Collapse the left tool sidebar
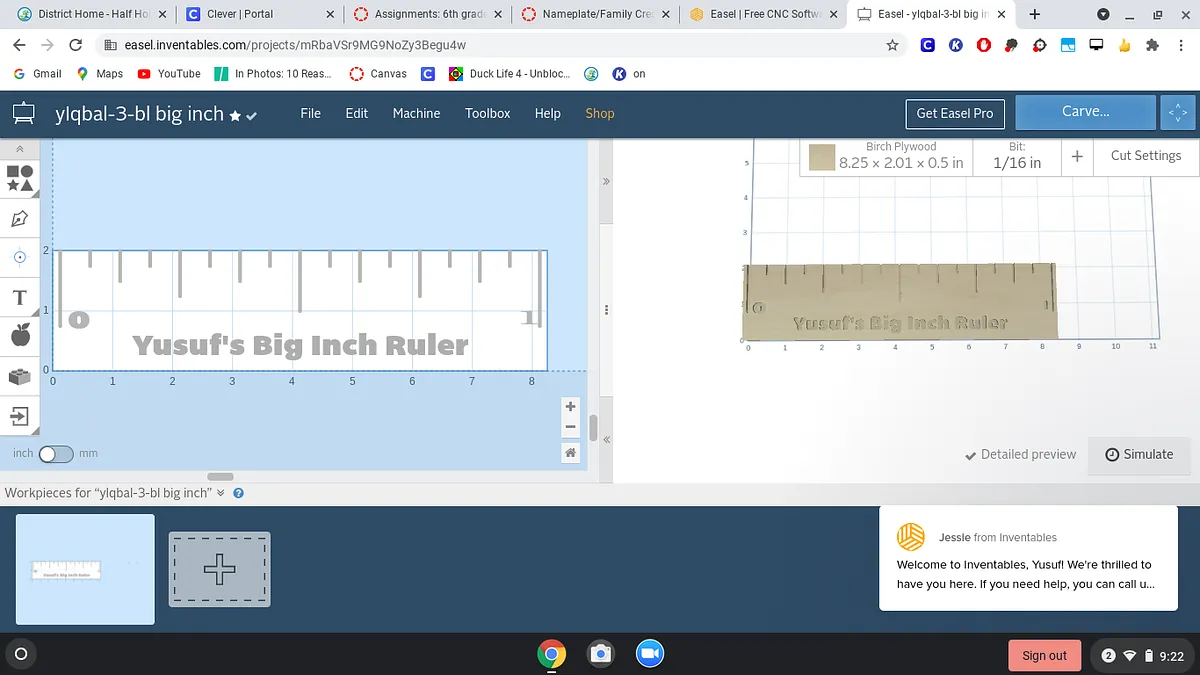The height and width of the screenshot is (675, 1200). click(x=20, y=149)
